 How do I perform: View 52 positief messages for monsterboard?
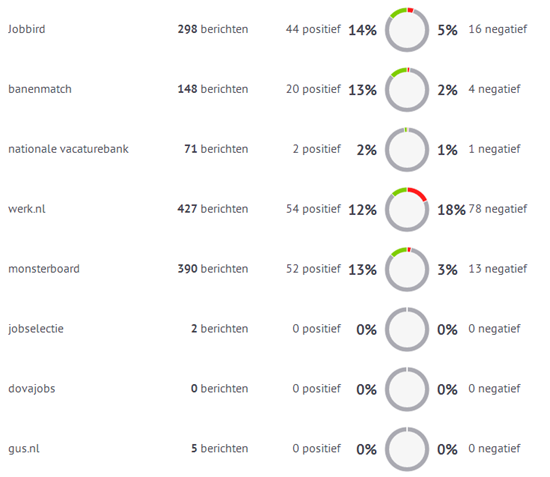(313, 269)
